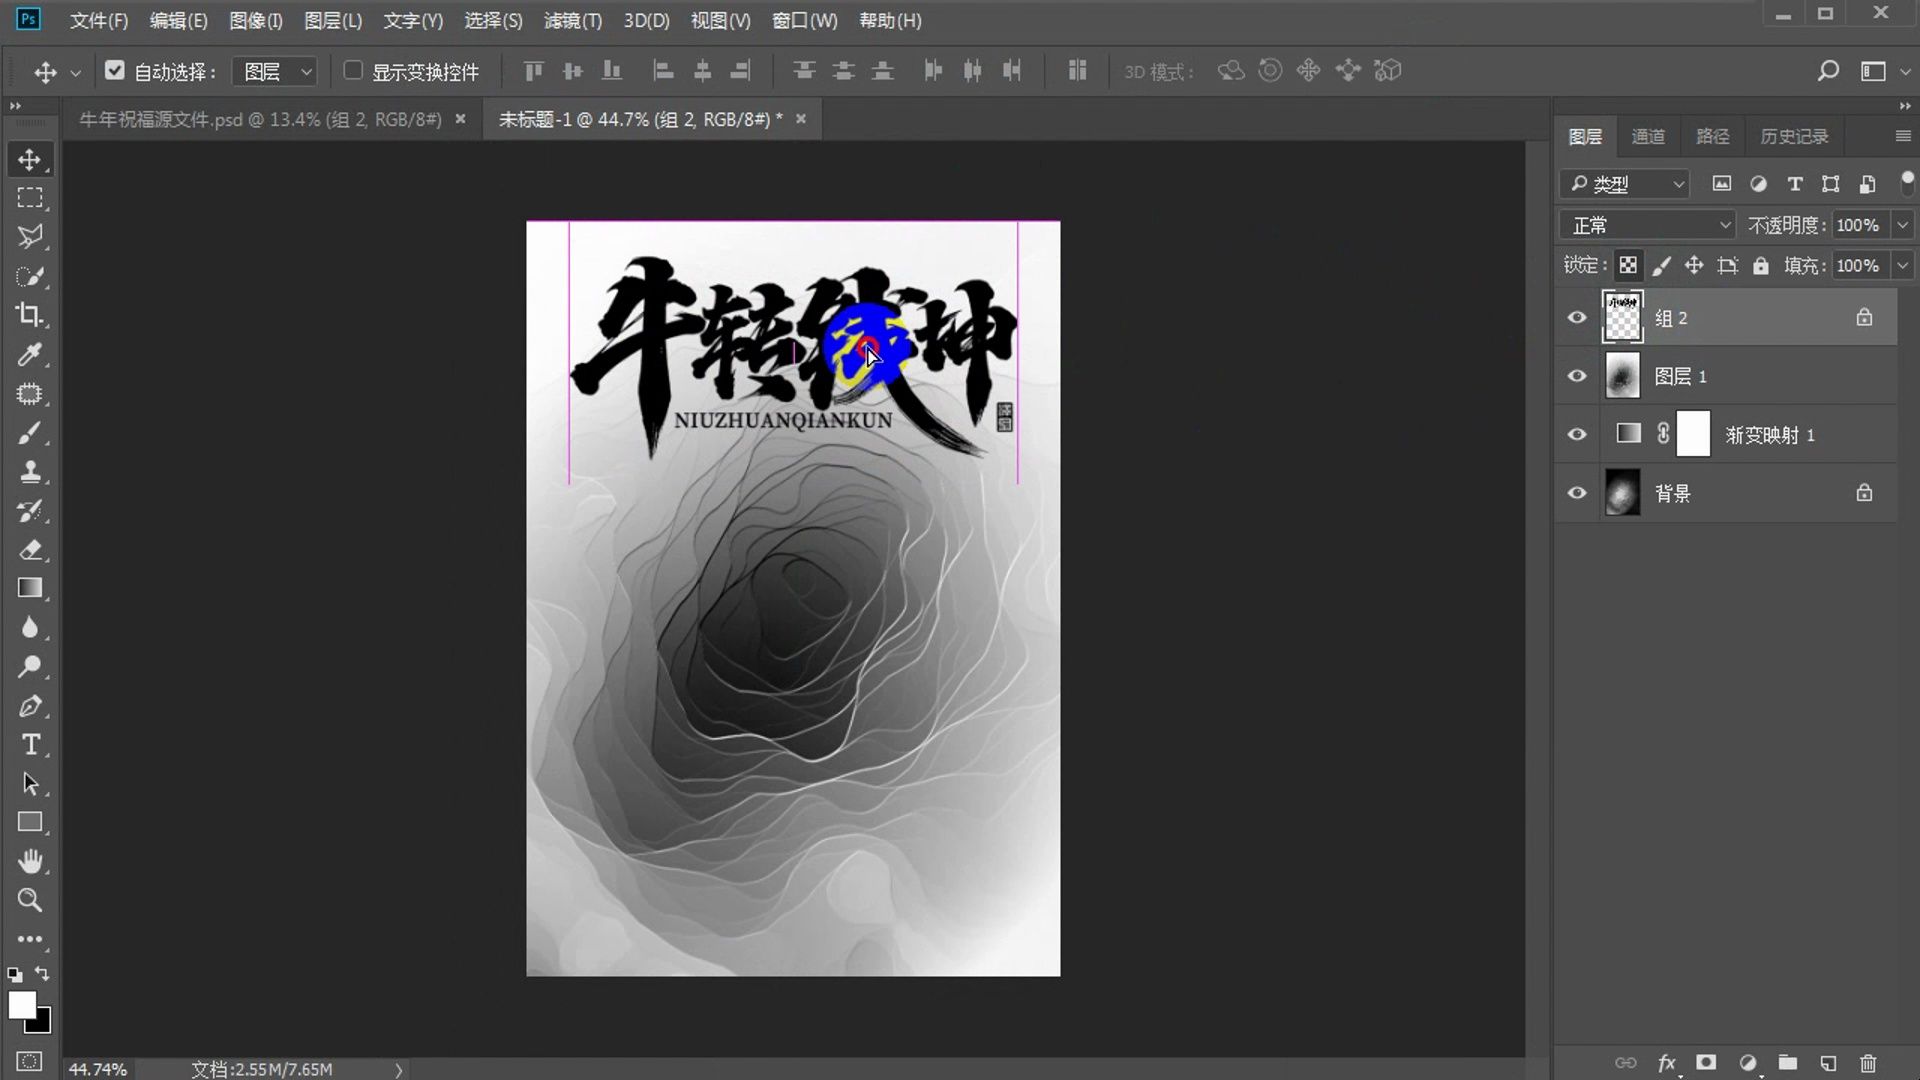The width and height of the screenshot is (1920, 1080).
Task: Open the Add layer style menu
Action: click(1665, 1063)
